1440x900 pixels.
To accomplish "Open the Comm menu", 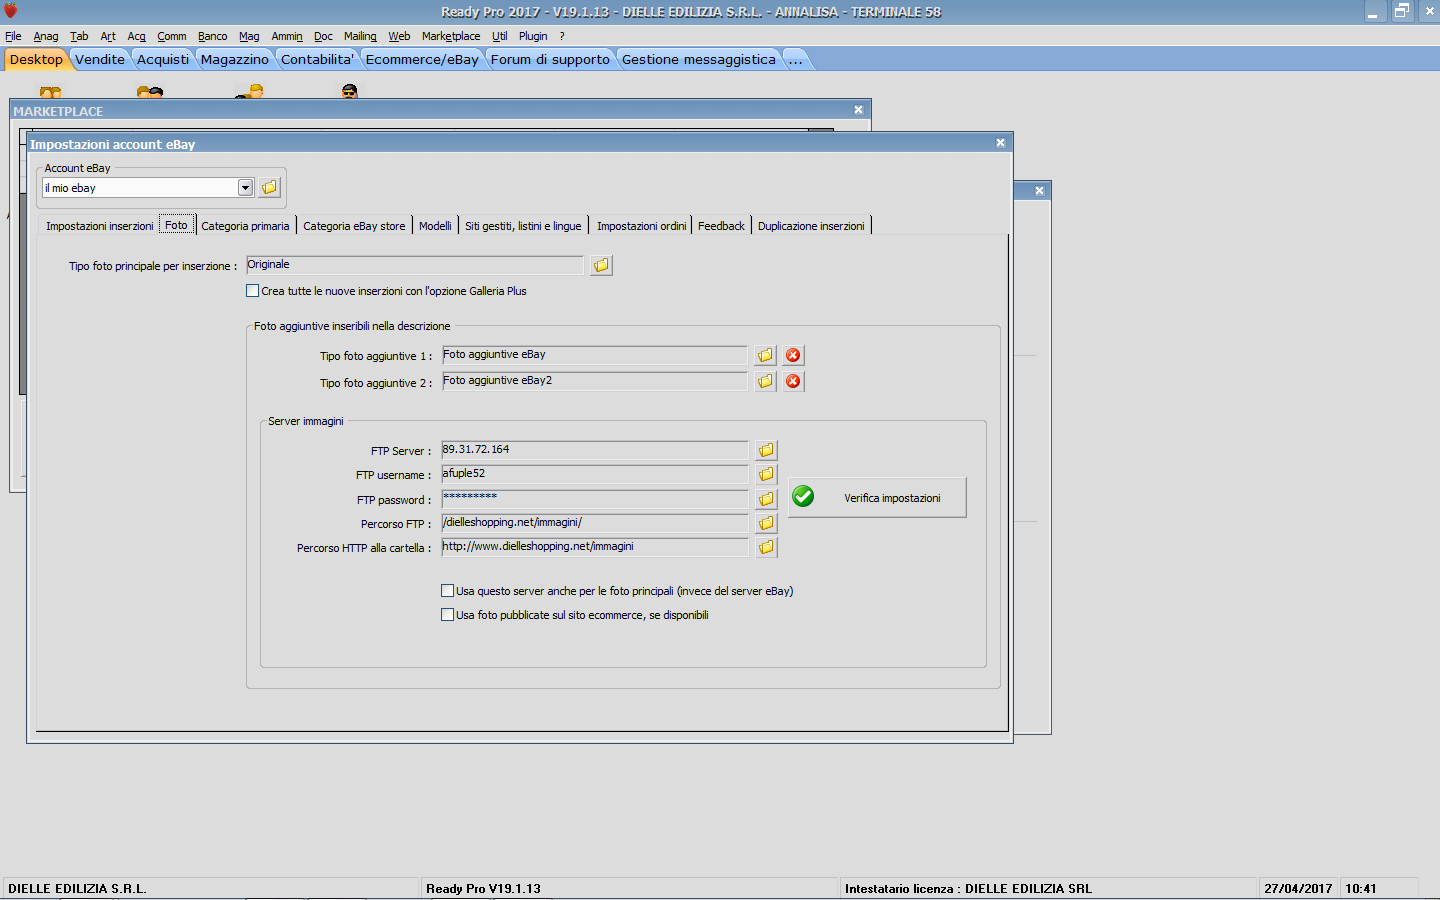I will [172, 36].
